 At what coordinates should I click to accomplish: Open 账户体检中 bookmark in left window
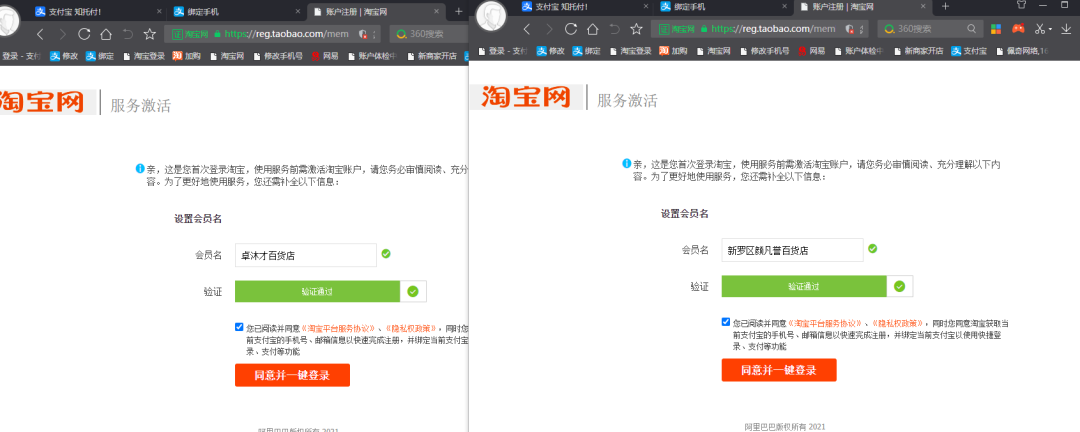(x=373, y=56)
